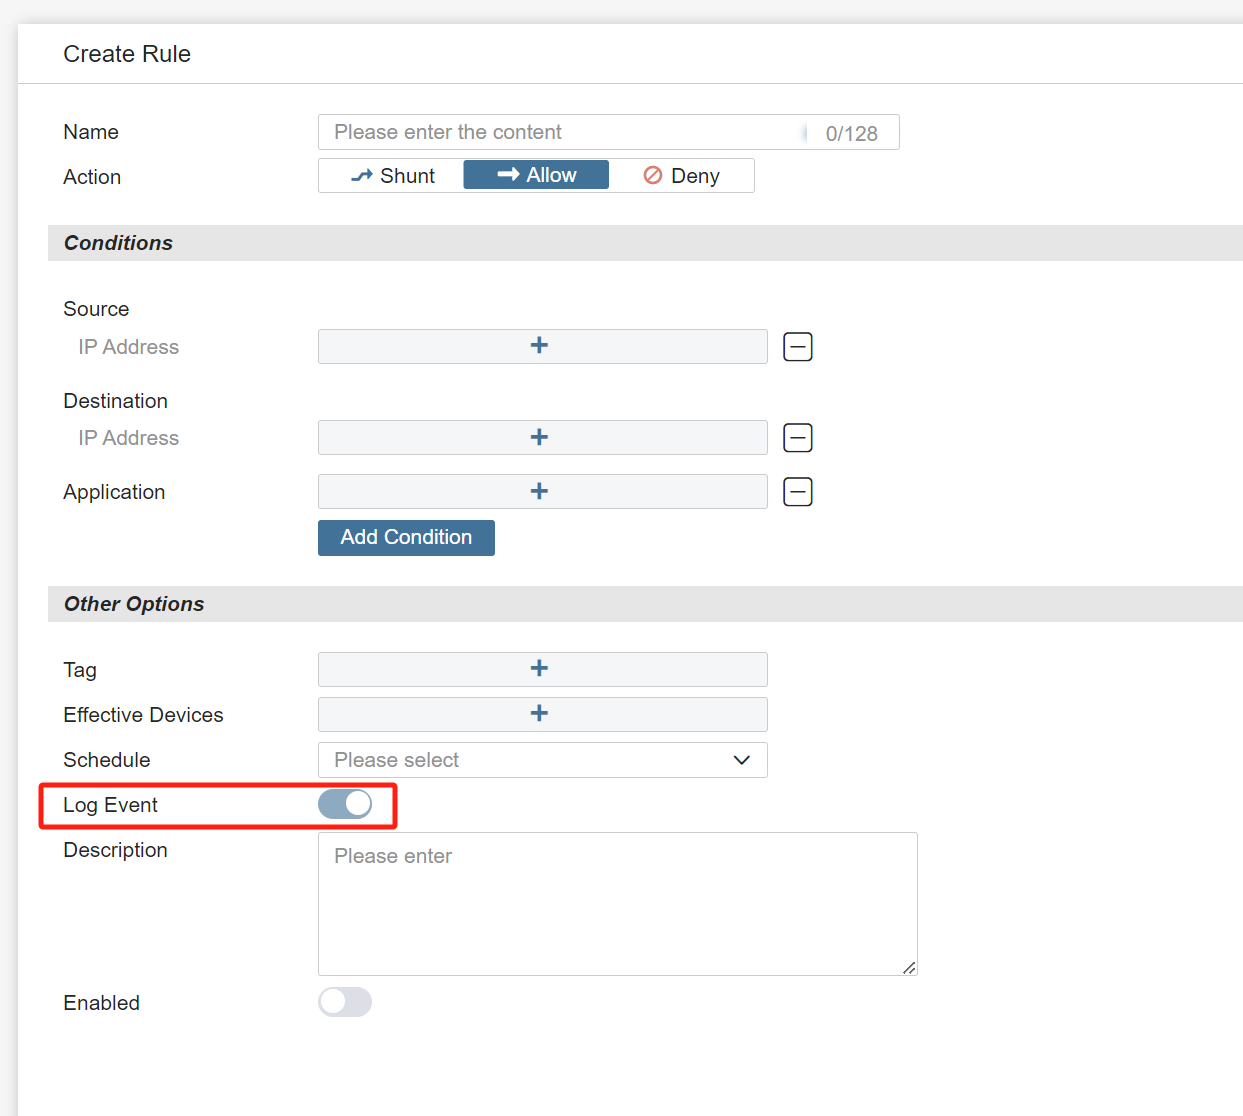This screenshot has height=1116, width=1243.
Task: Remove the Destination IP Address condition
Action: coord(797,438)
